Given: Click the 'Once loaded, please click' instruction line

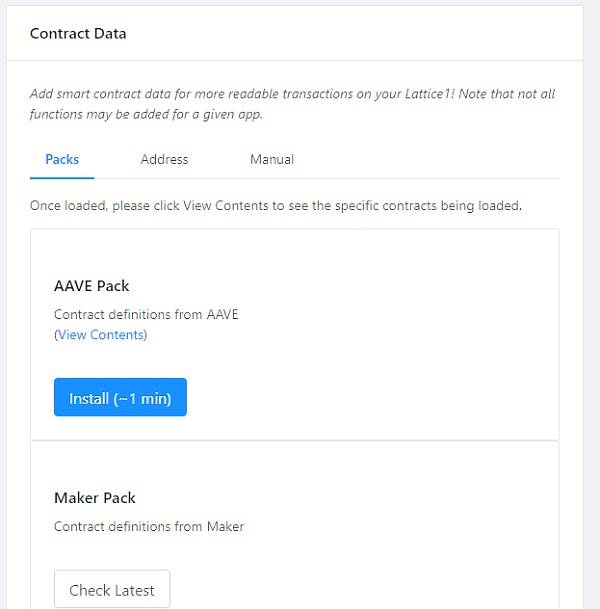Looking at the screenshot, I should 276,205.
